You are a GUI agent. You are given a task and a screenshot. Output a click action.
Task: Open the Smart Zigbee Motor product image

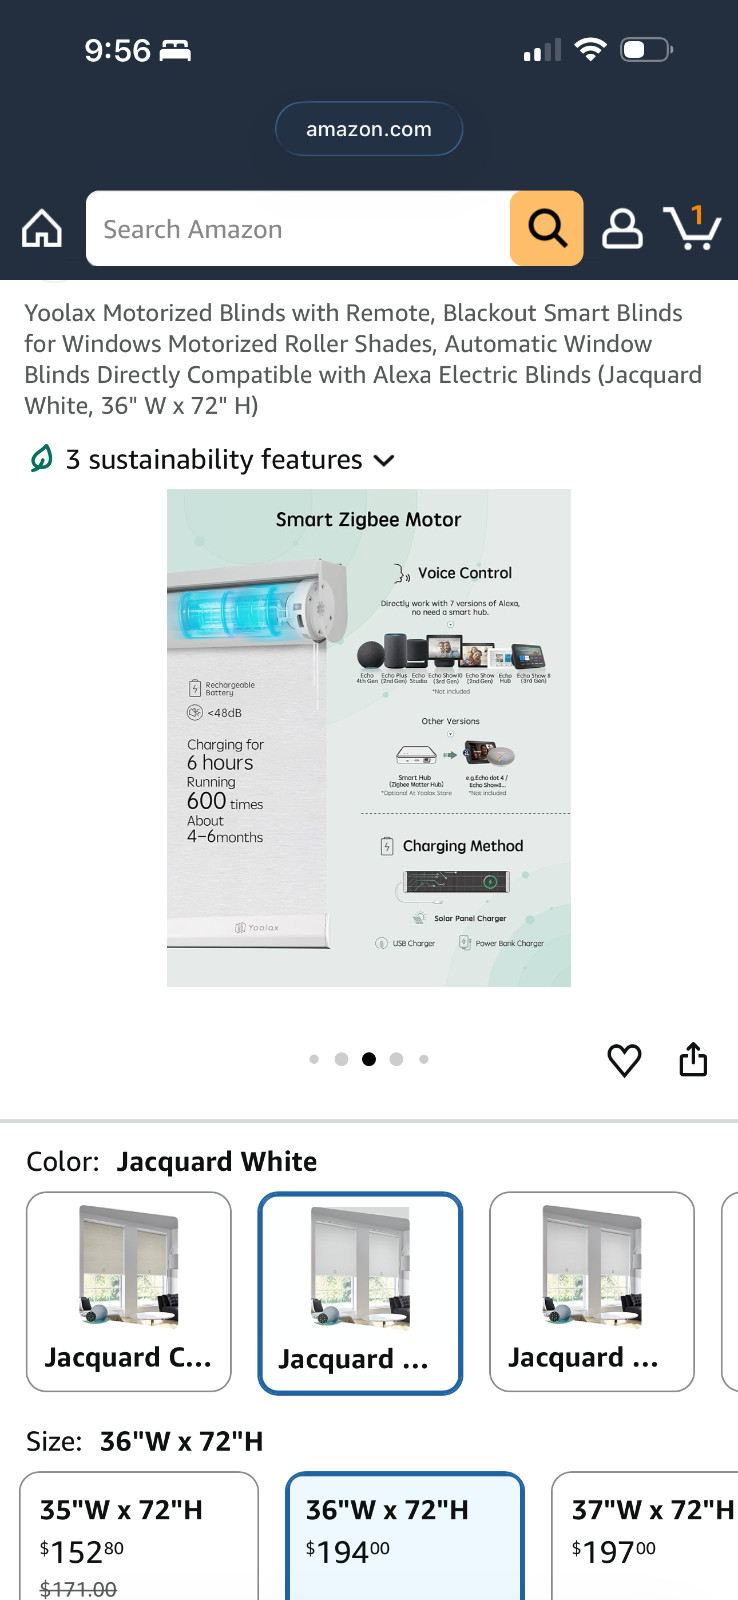coord(369,738)
